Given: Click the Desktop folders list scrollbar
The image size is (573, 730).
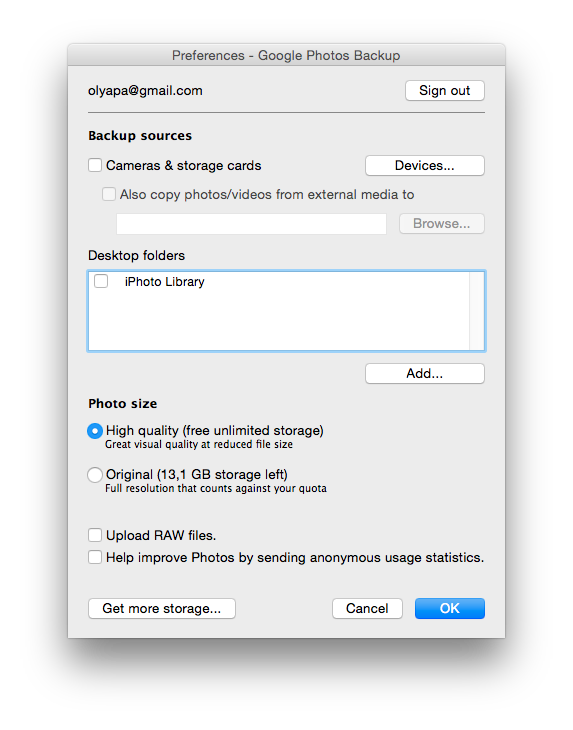Looking at the screenshot, I should coord(477,311).
